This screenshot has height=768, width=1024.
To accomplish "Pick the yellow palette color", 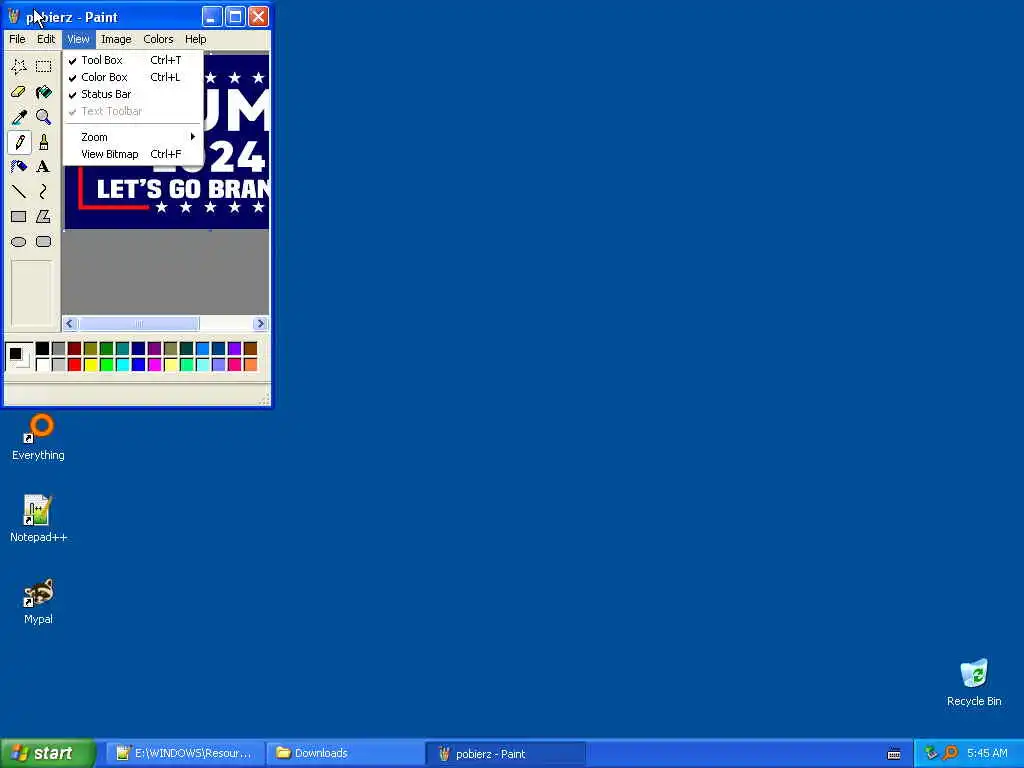I will tap(91, 364).
